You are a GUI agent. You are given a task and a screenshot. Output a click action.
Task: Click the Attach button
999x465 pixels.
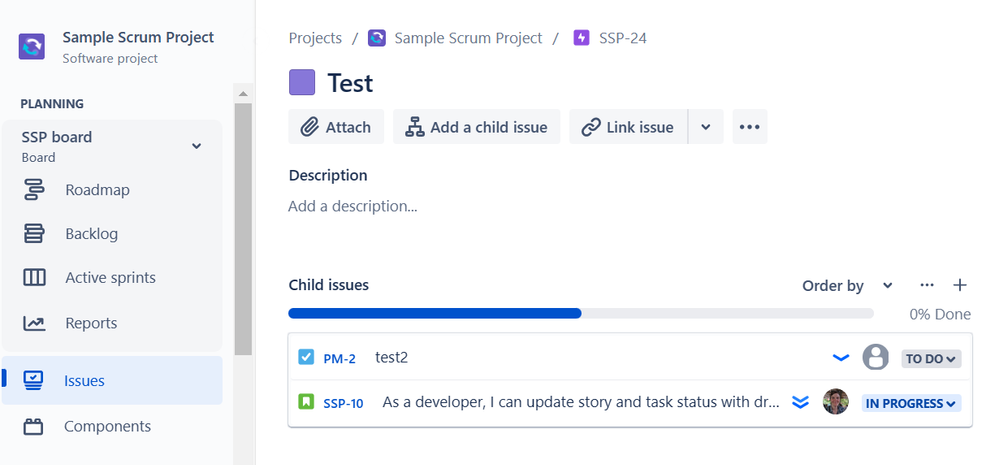pos(336,127)
